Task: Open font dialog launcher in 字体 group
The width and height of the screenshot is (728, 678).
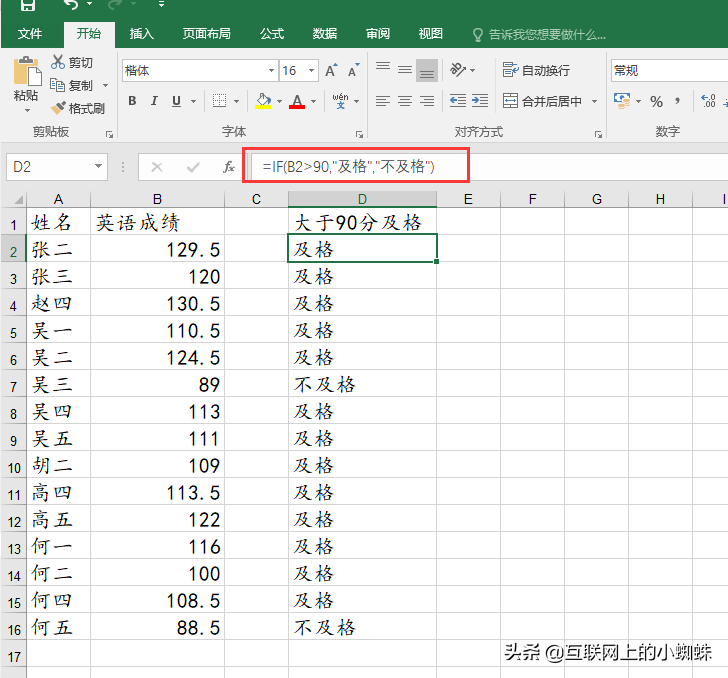Action: point(359,134)
